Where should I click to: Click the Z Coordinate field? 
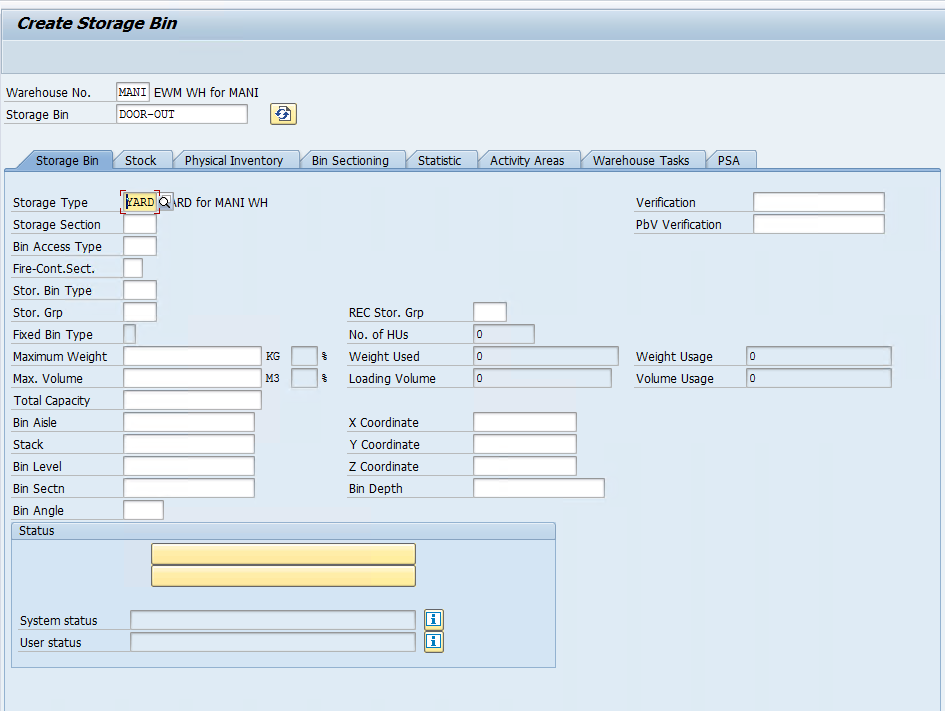click(x=525, y=466)
